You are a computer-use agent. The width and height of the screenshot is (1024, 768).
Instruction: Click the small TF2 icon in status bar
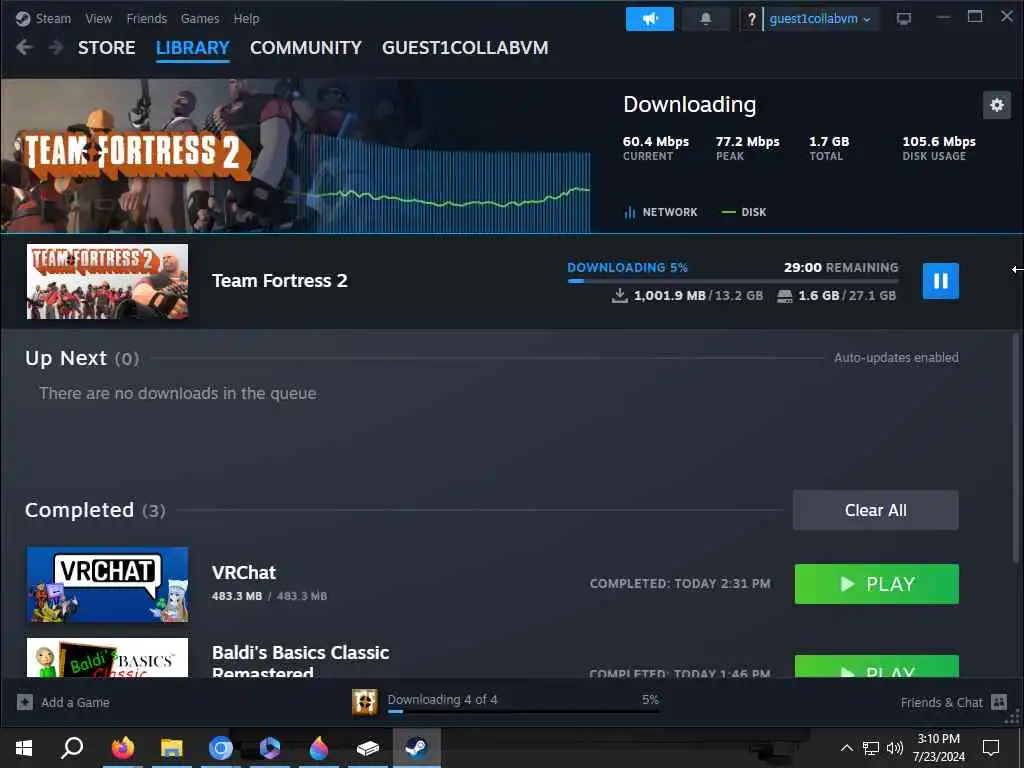pyautogui.click(x=364, y=702)
